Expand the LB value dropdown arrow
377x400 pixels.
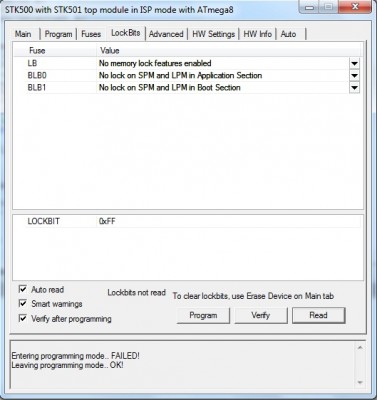pyautogui.click(x=354, y=63)
